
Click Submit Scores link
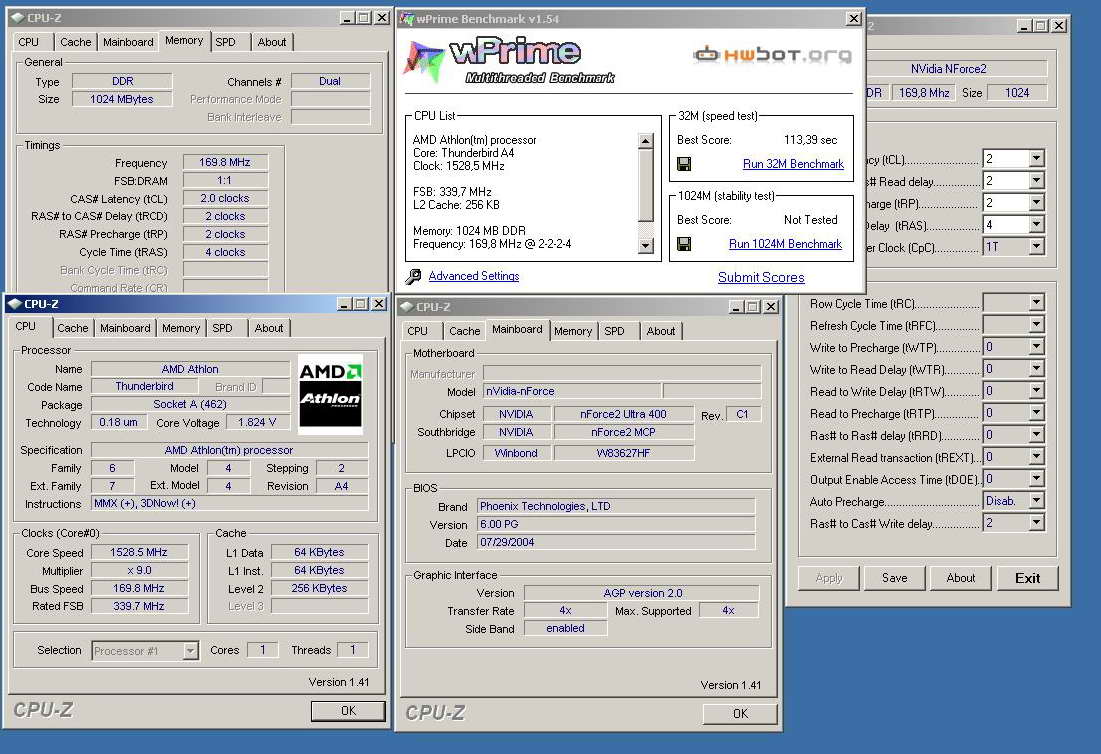[761, 277]
